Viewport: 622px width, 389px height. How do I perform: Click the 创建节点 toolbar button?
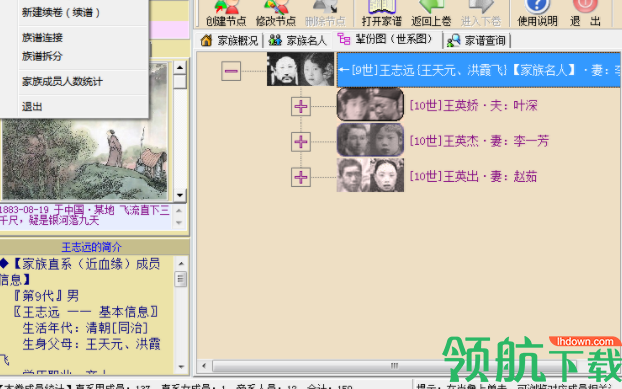pos(226,13)
